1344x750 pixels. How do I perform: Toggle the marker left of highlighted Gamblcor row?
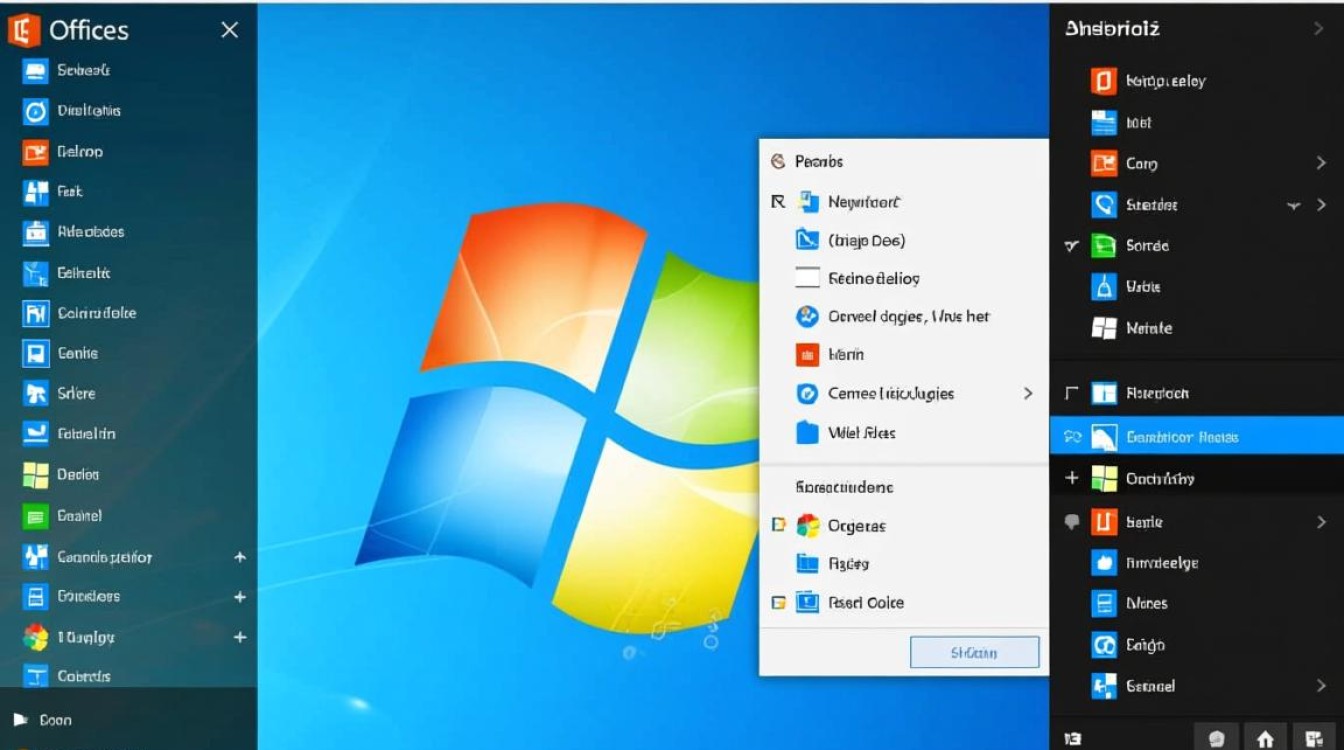(1072, 437)
